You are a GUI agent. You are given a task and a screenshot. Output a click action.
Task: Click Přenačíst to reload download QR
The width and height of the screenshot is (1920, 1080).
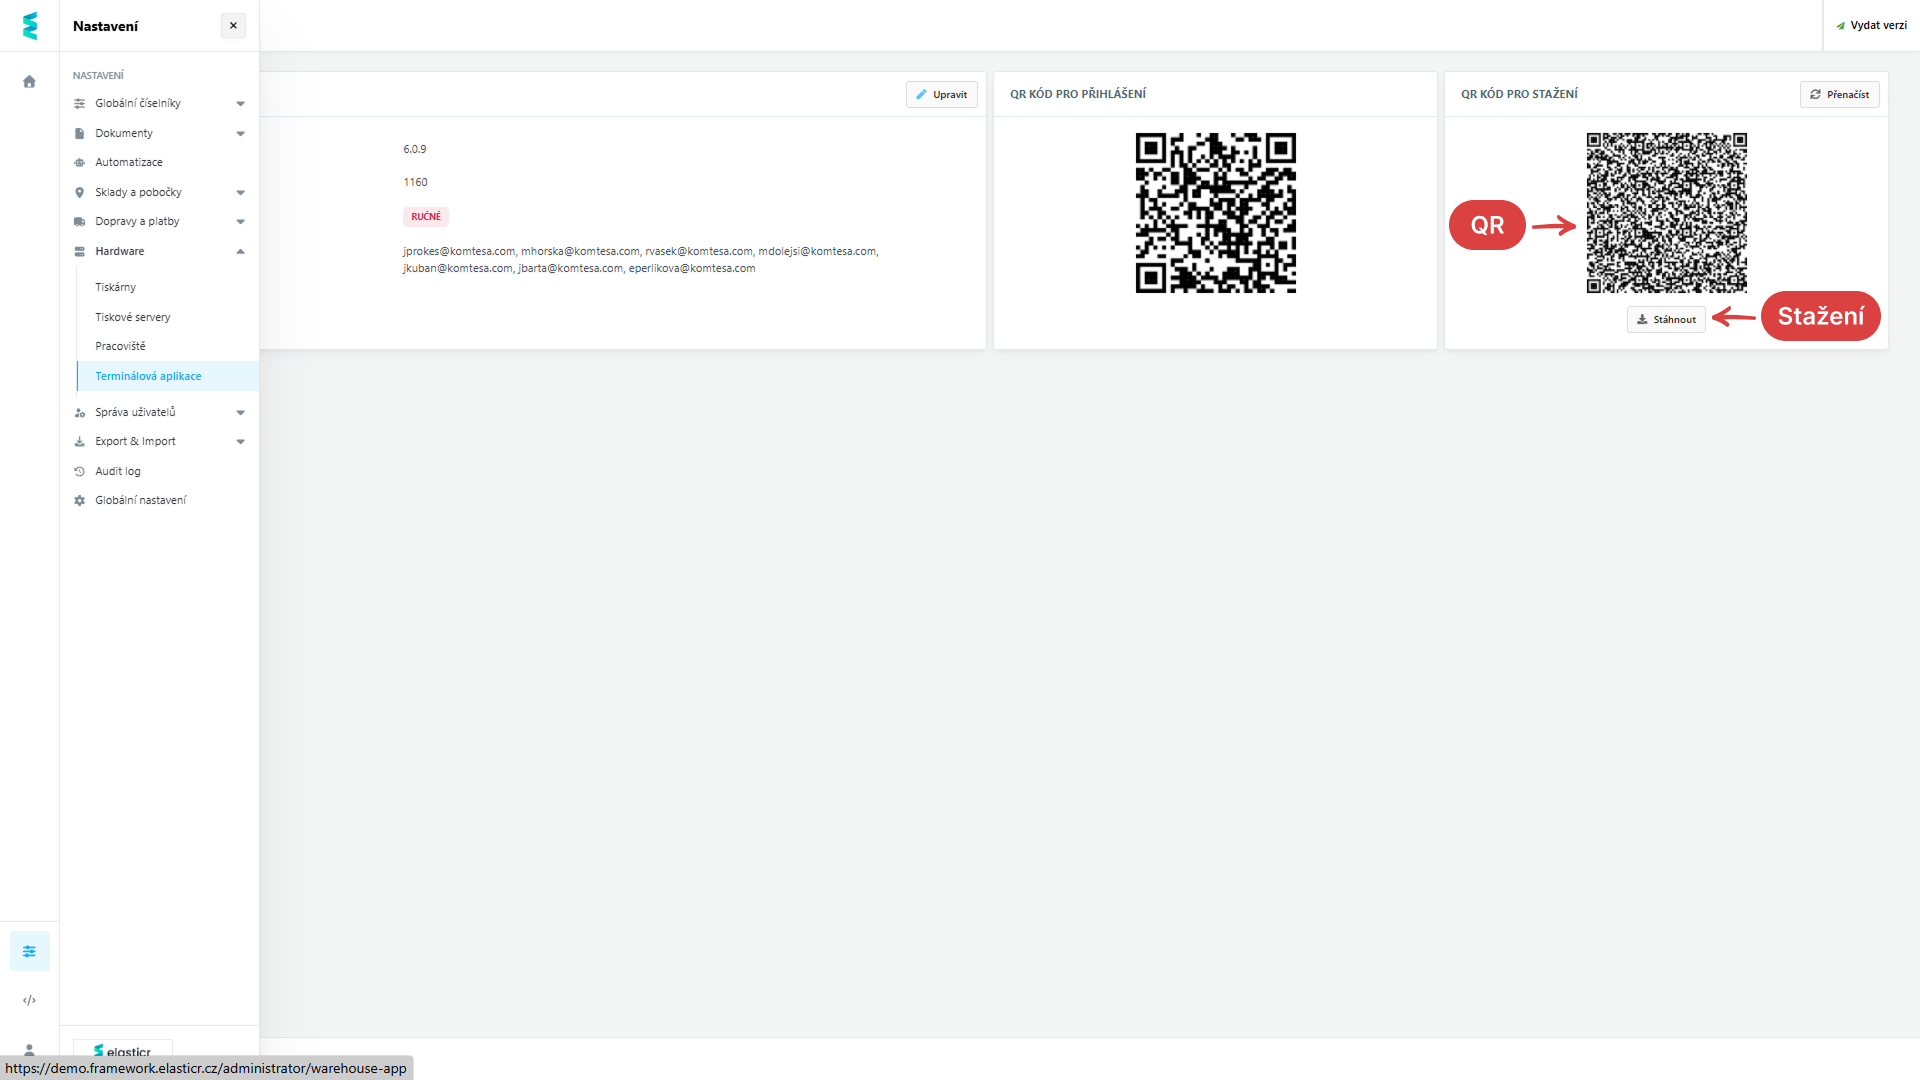tap(1839, 95)
